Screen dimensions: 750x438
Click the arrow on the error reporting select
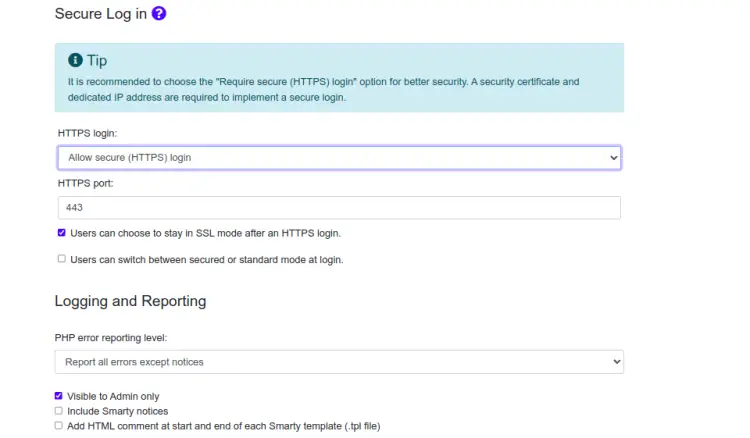[614, 361]
